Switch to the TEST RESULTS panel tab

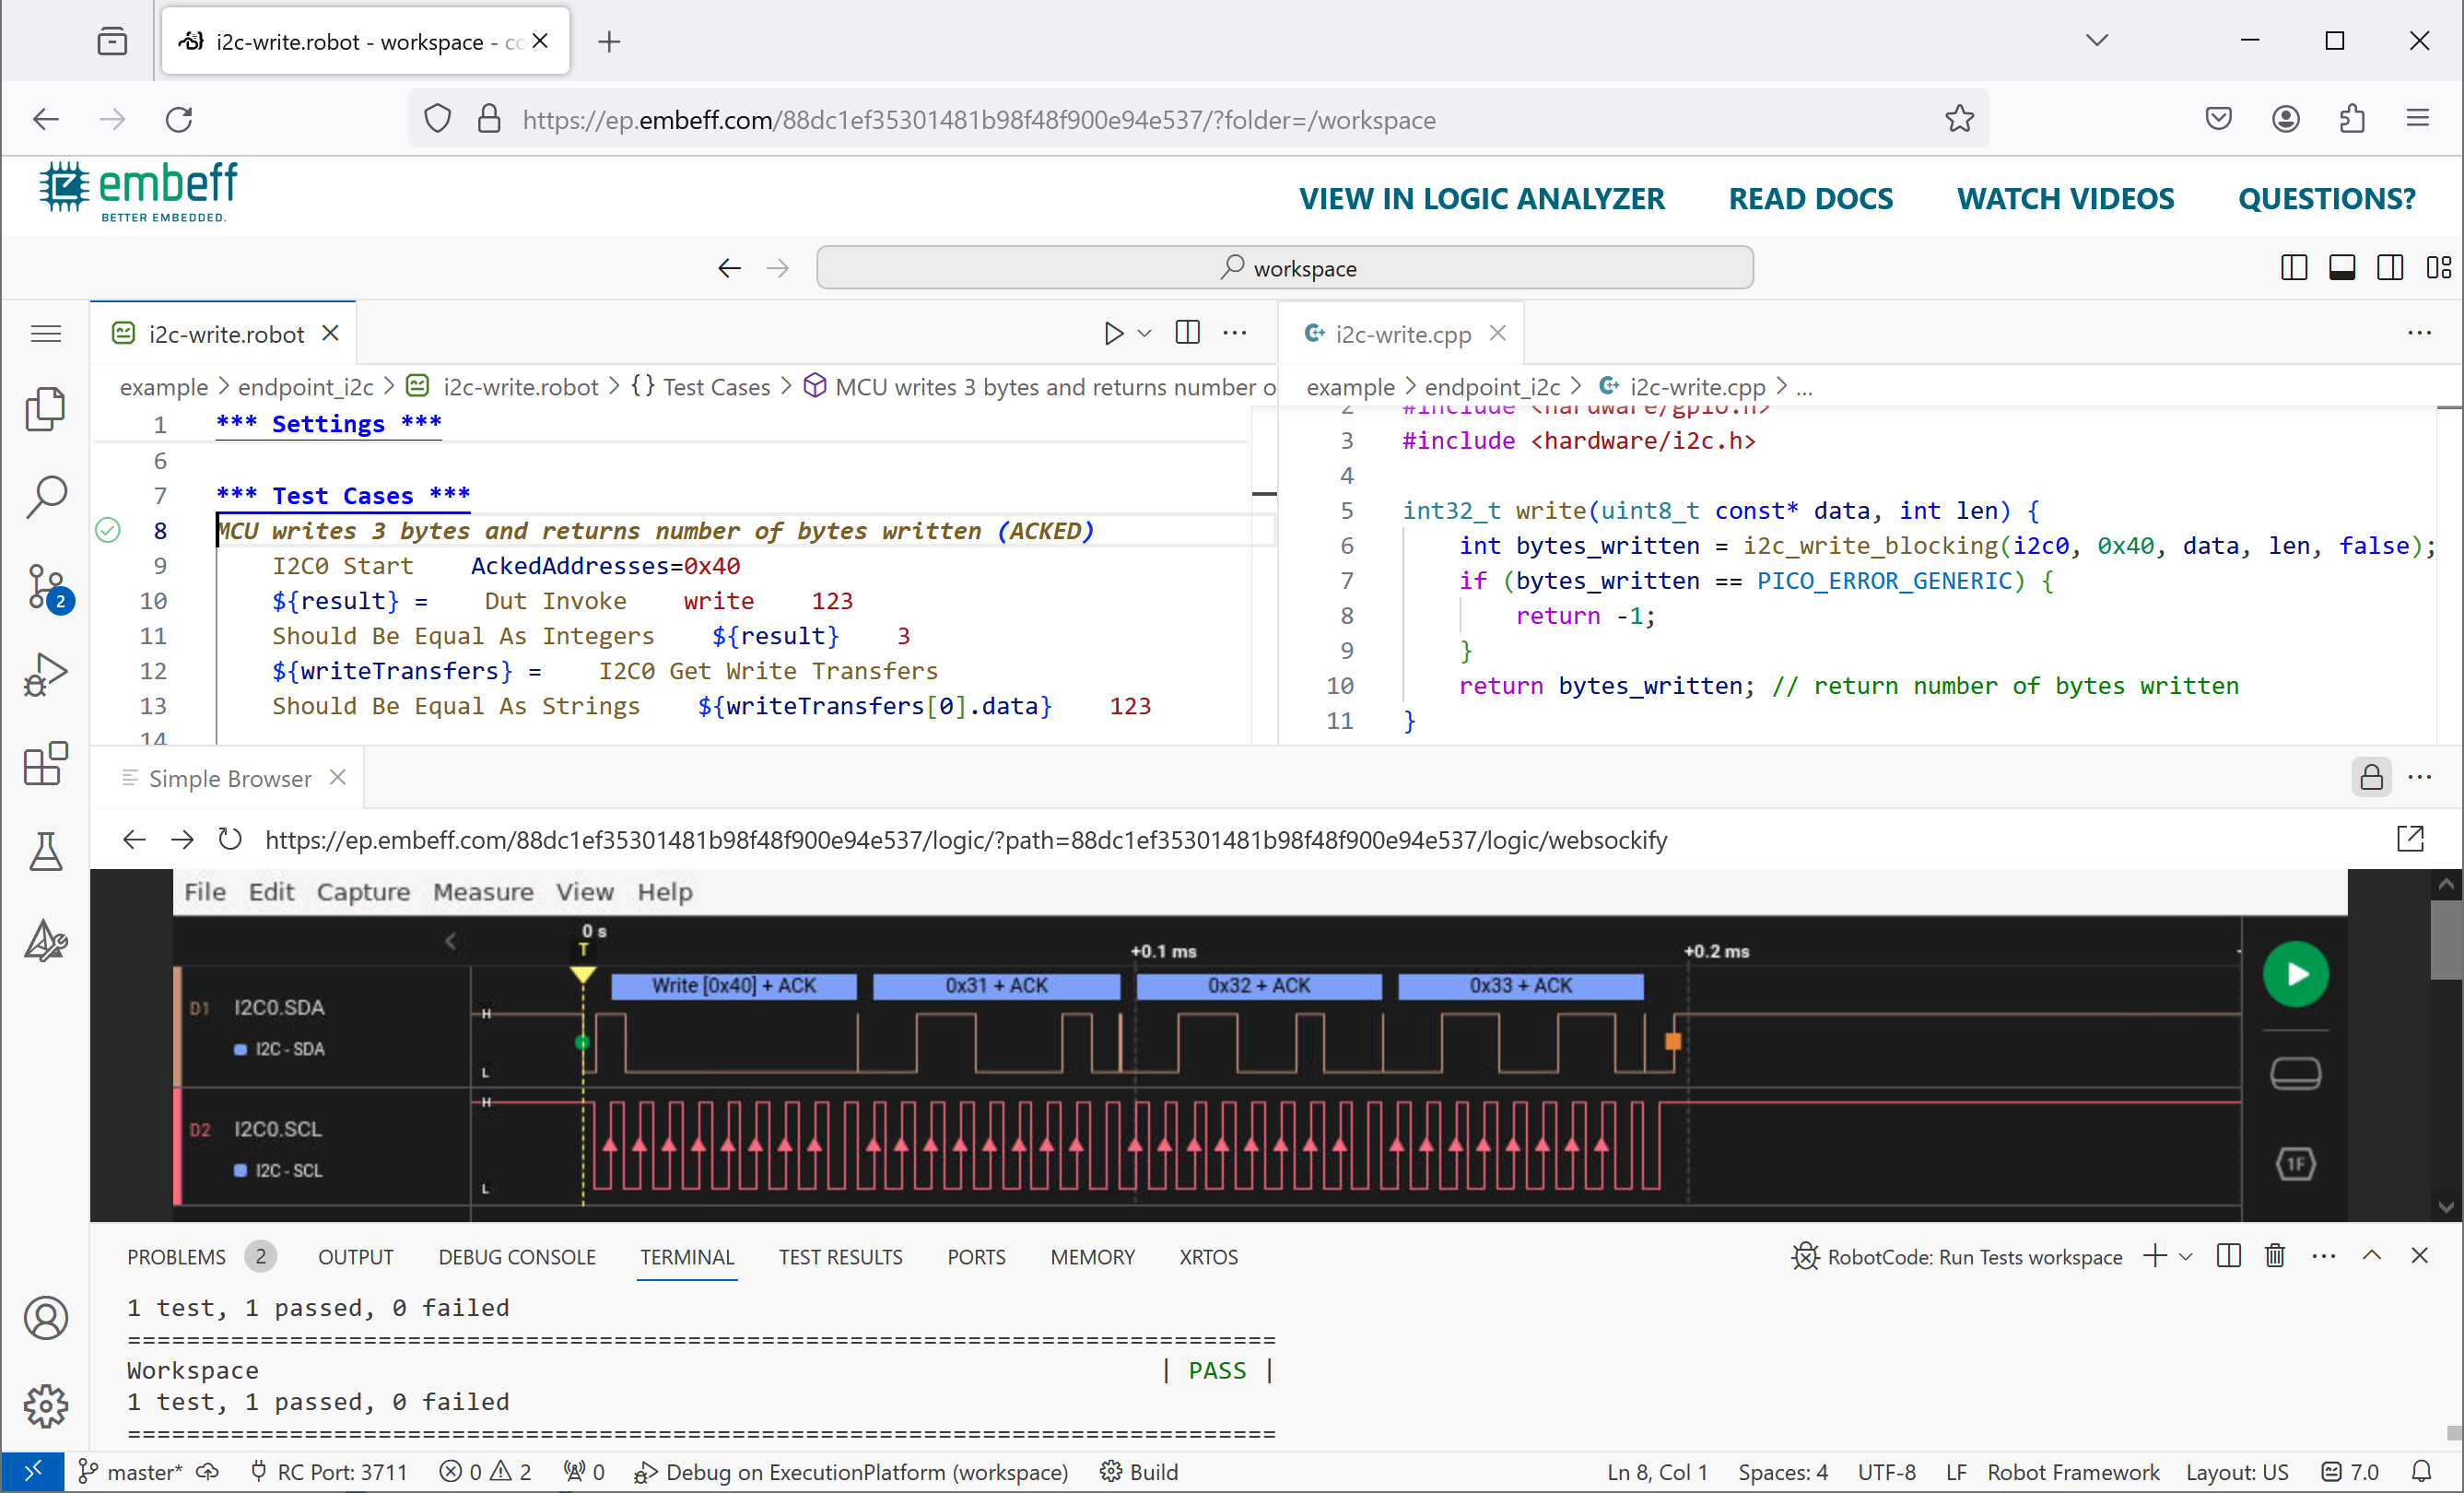[x=840, y=1256]
